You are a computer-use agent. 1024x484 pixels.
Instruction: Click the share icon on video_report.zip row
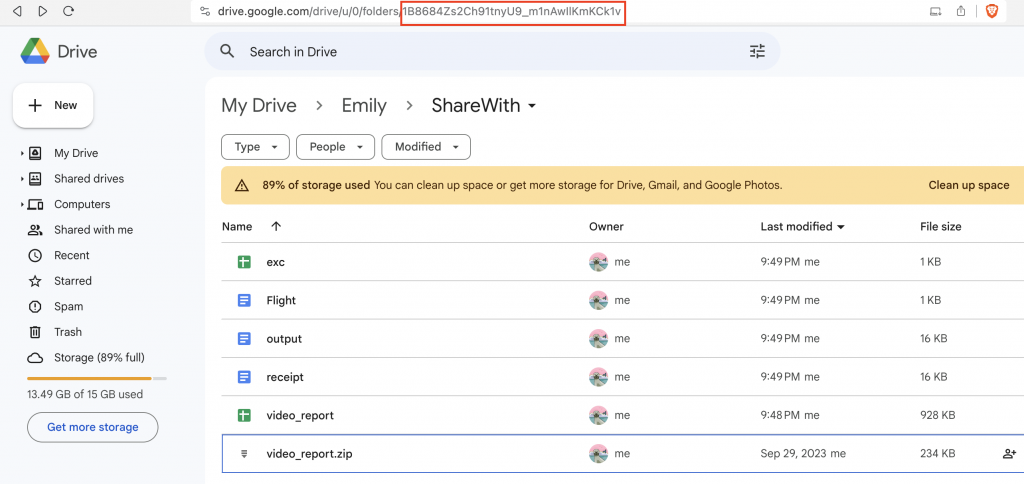coord(1008,454)
